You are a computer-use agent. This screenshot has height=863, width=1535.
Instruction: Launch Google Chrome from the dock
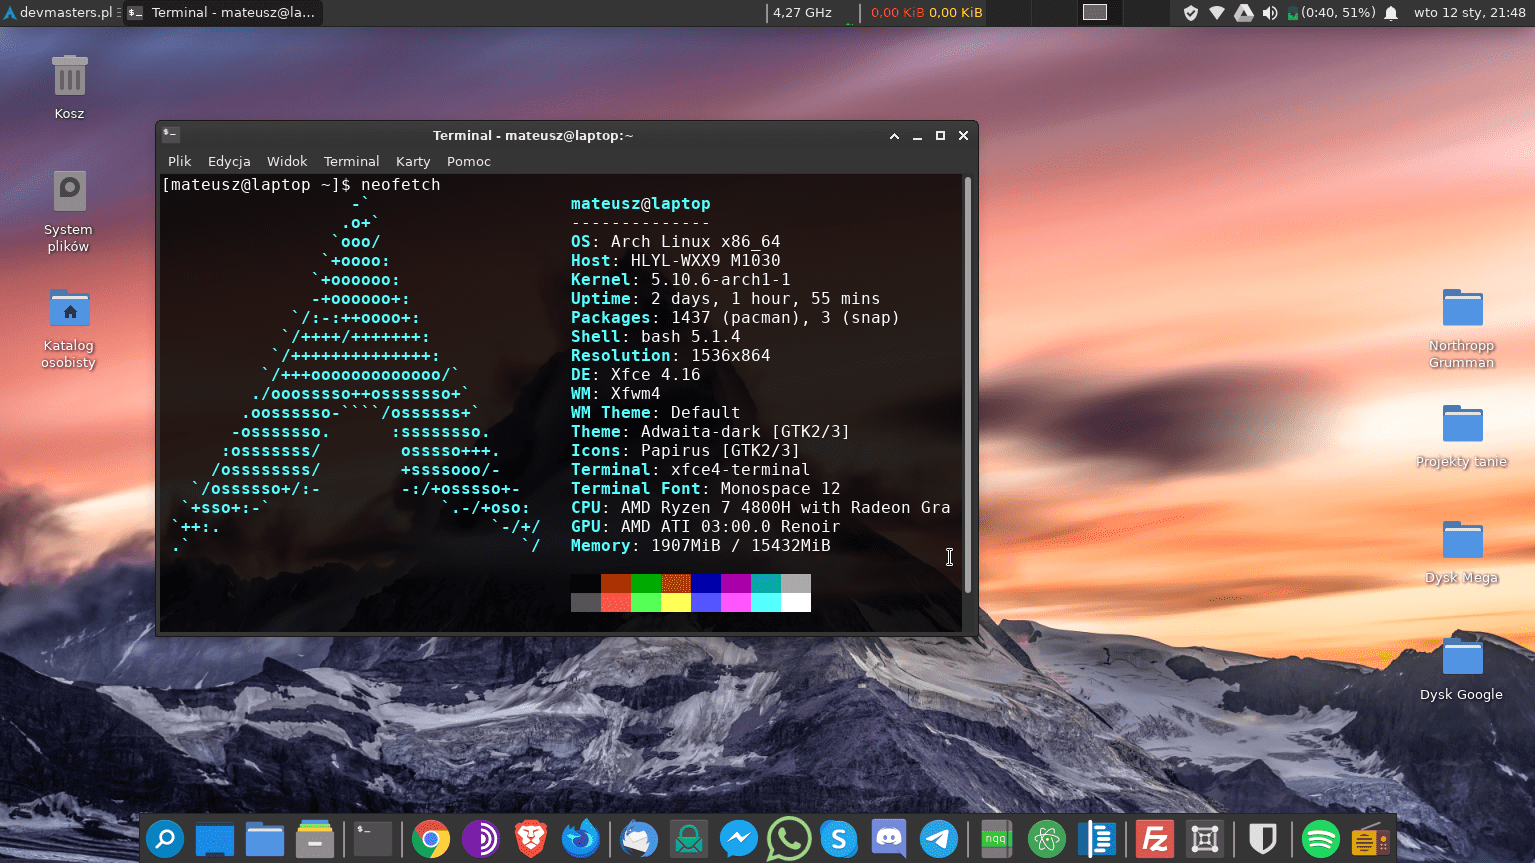pos(431,839)
